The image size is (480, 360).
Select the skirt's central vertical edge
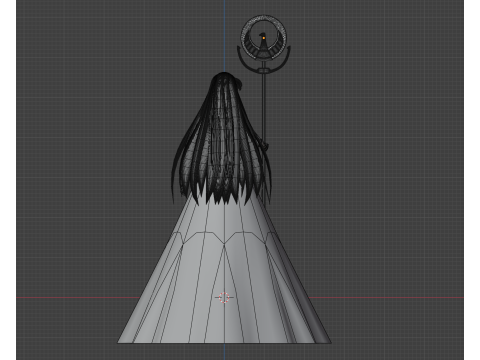point(224,273)
